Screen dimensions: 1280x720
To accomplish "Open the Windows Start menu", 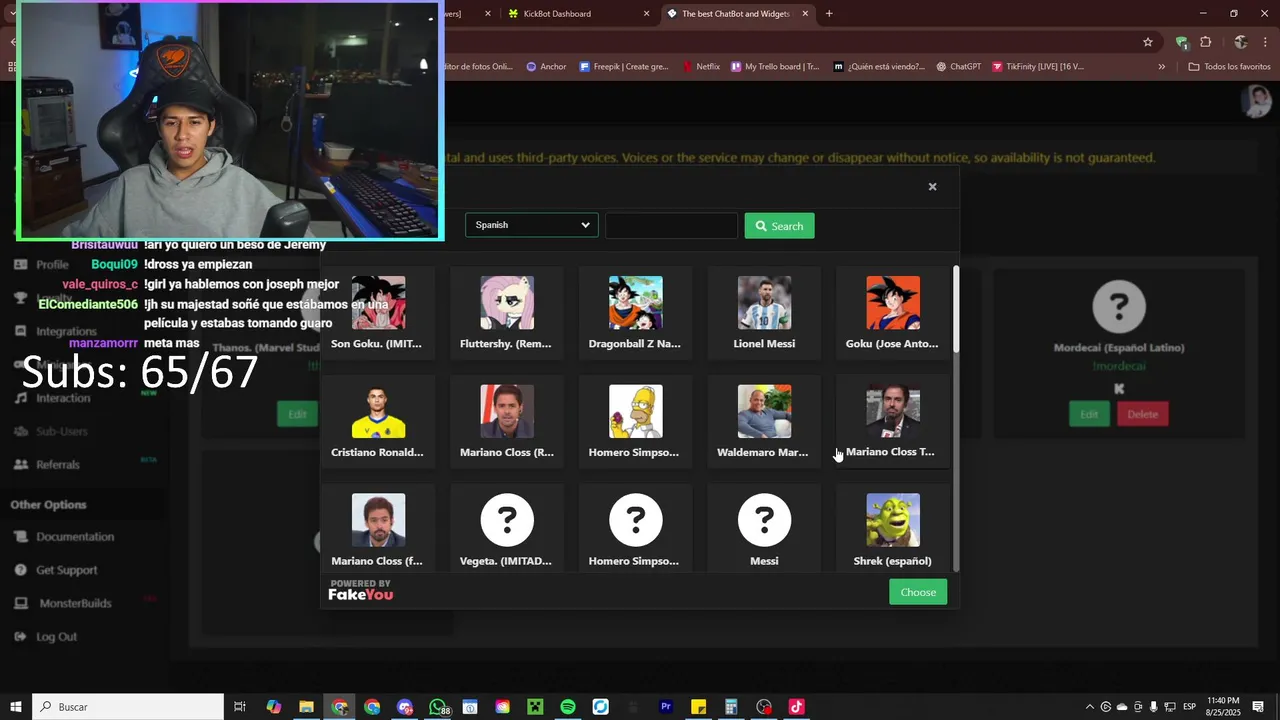I will coord(15,707).
